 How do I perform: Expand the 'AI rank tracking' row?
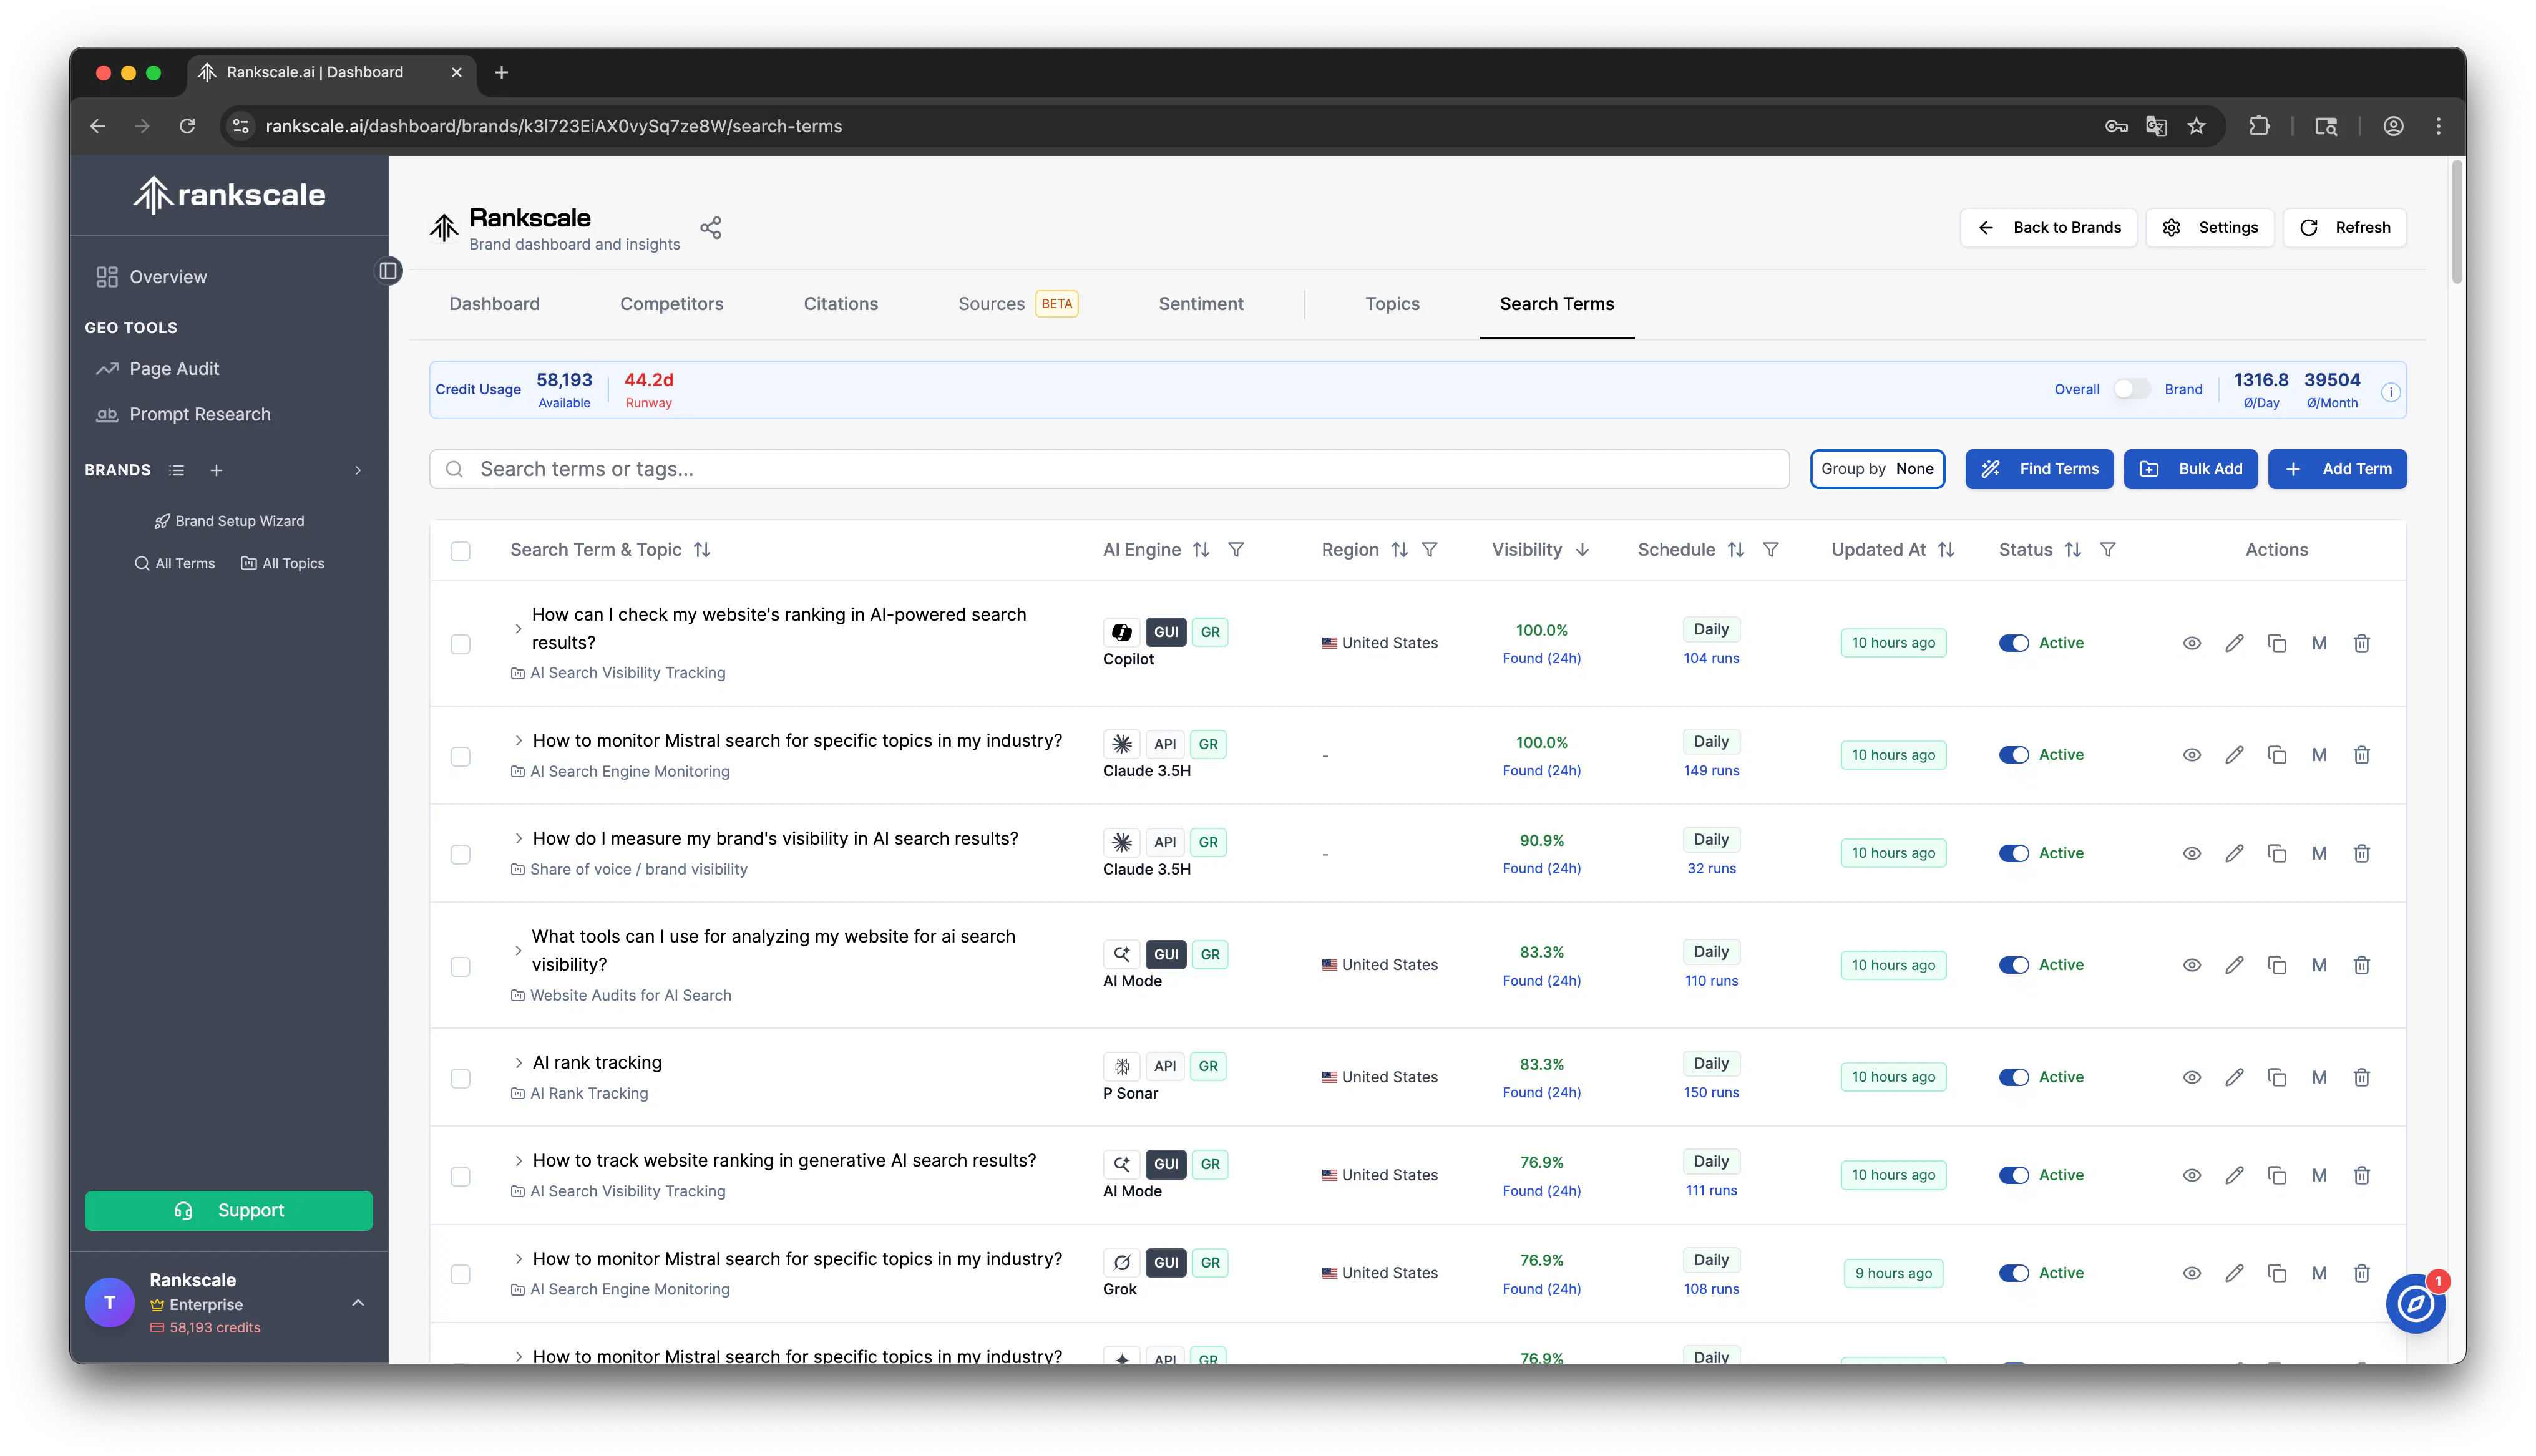tap(518, 1063)
